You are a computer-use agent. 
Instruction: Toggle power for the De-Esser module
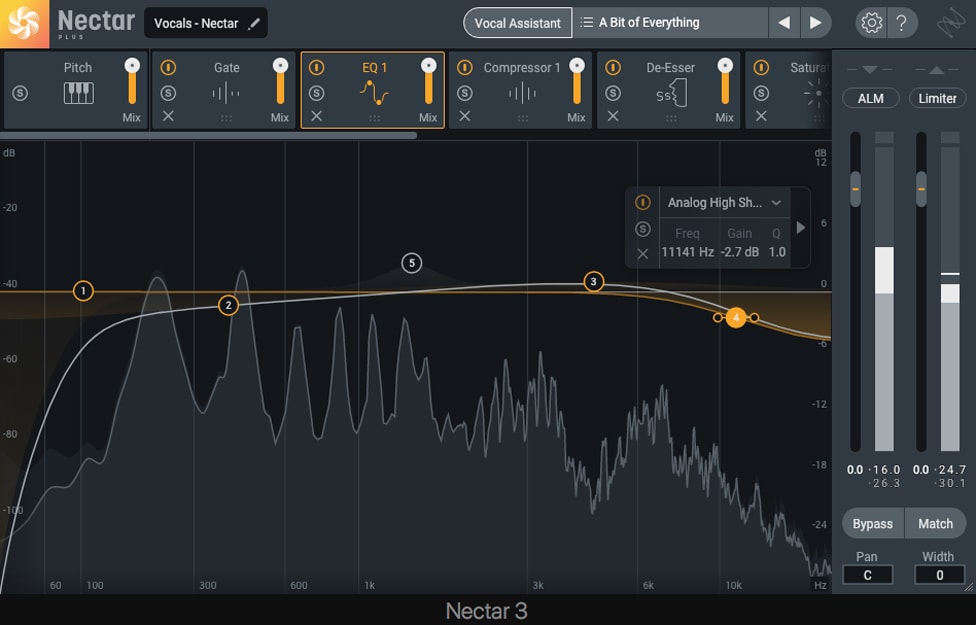612,67
